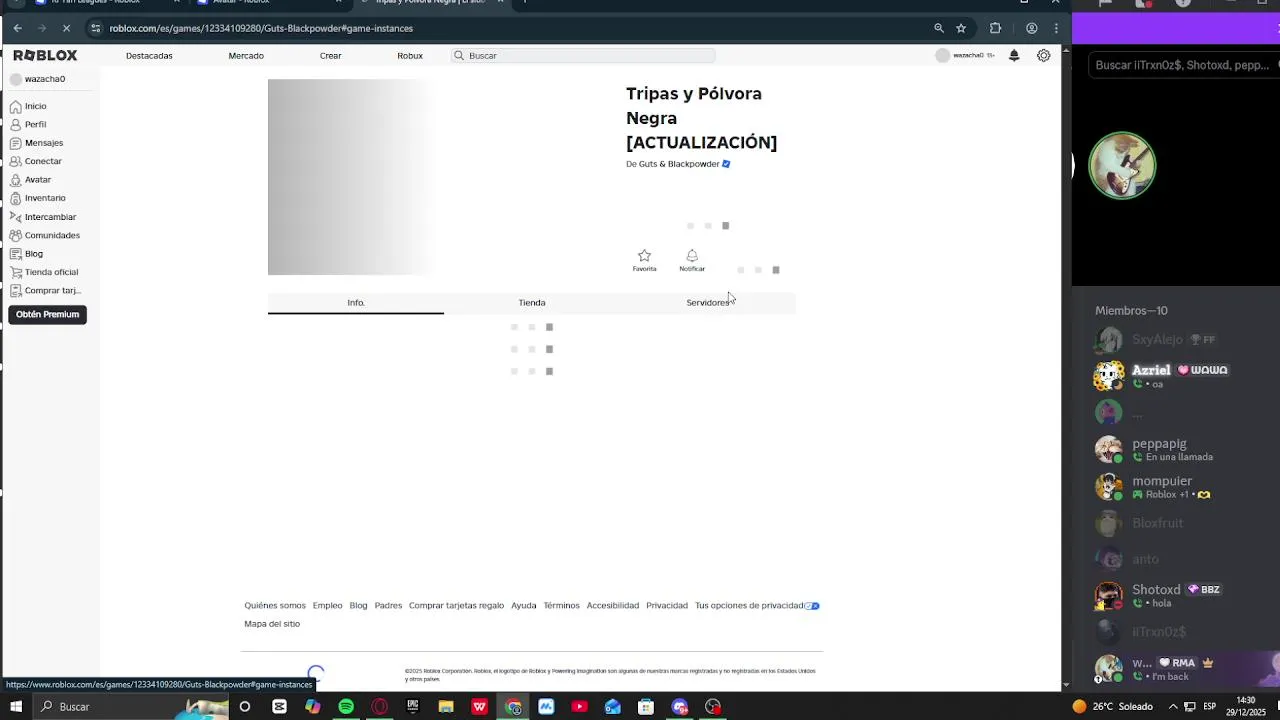Click the Windows Start button
Image resolution: width=1280 pixels, height=720 pixels.
click(x=16, y=707)
